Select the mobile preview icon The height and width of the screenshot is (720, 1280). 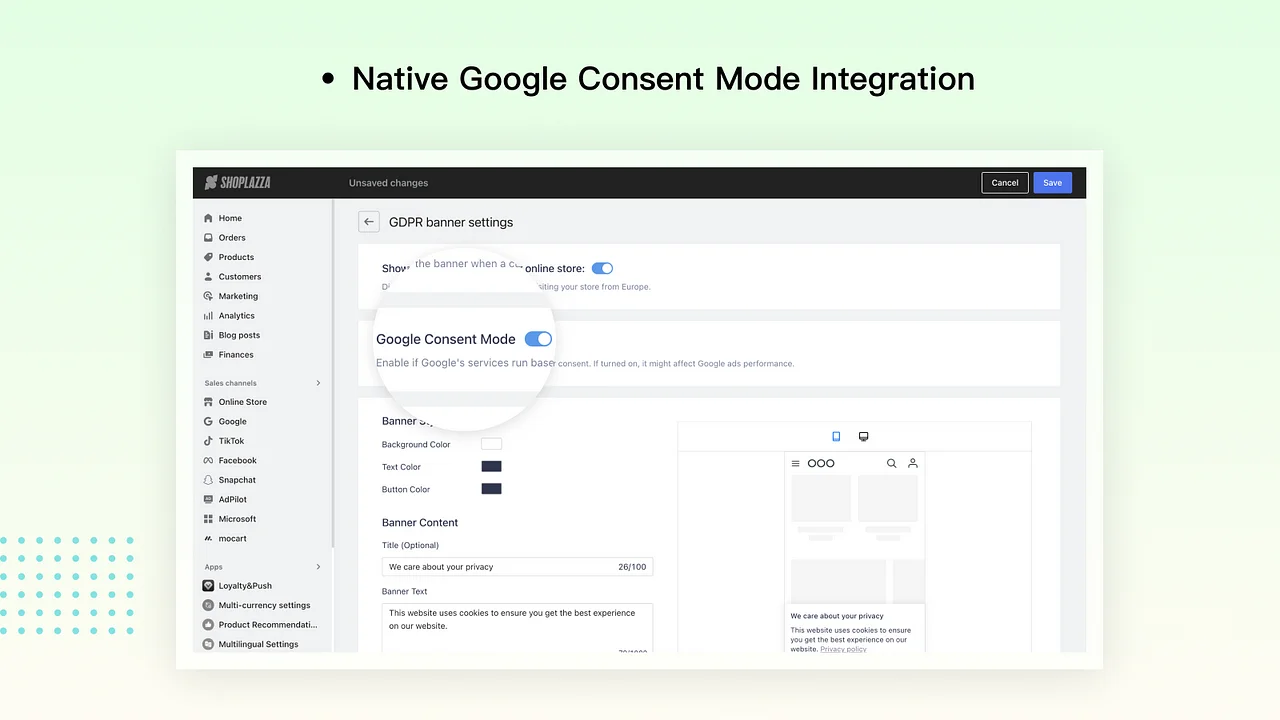pos(836,436)
